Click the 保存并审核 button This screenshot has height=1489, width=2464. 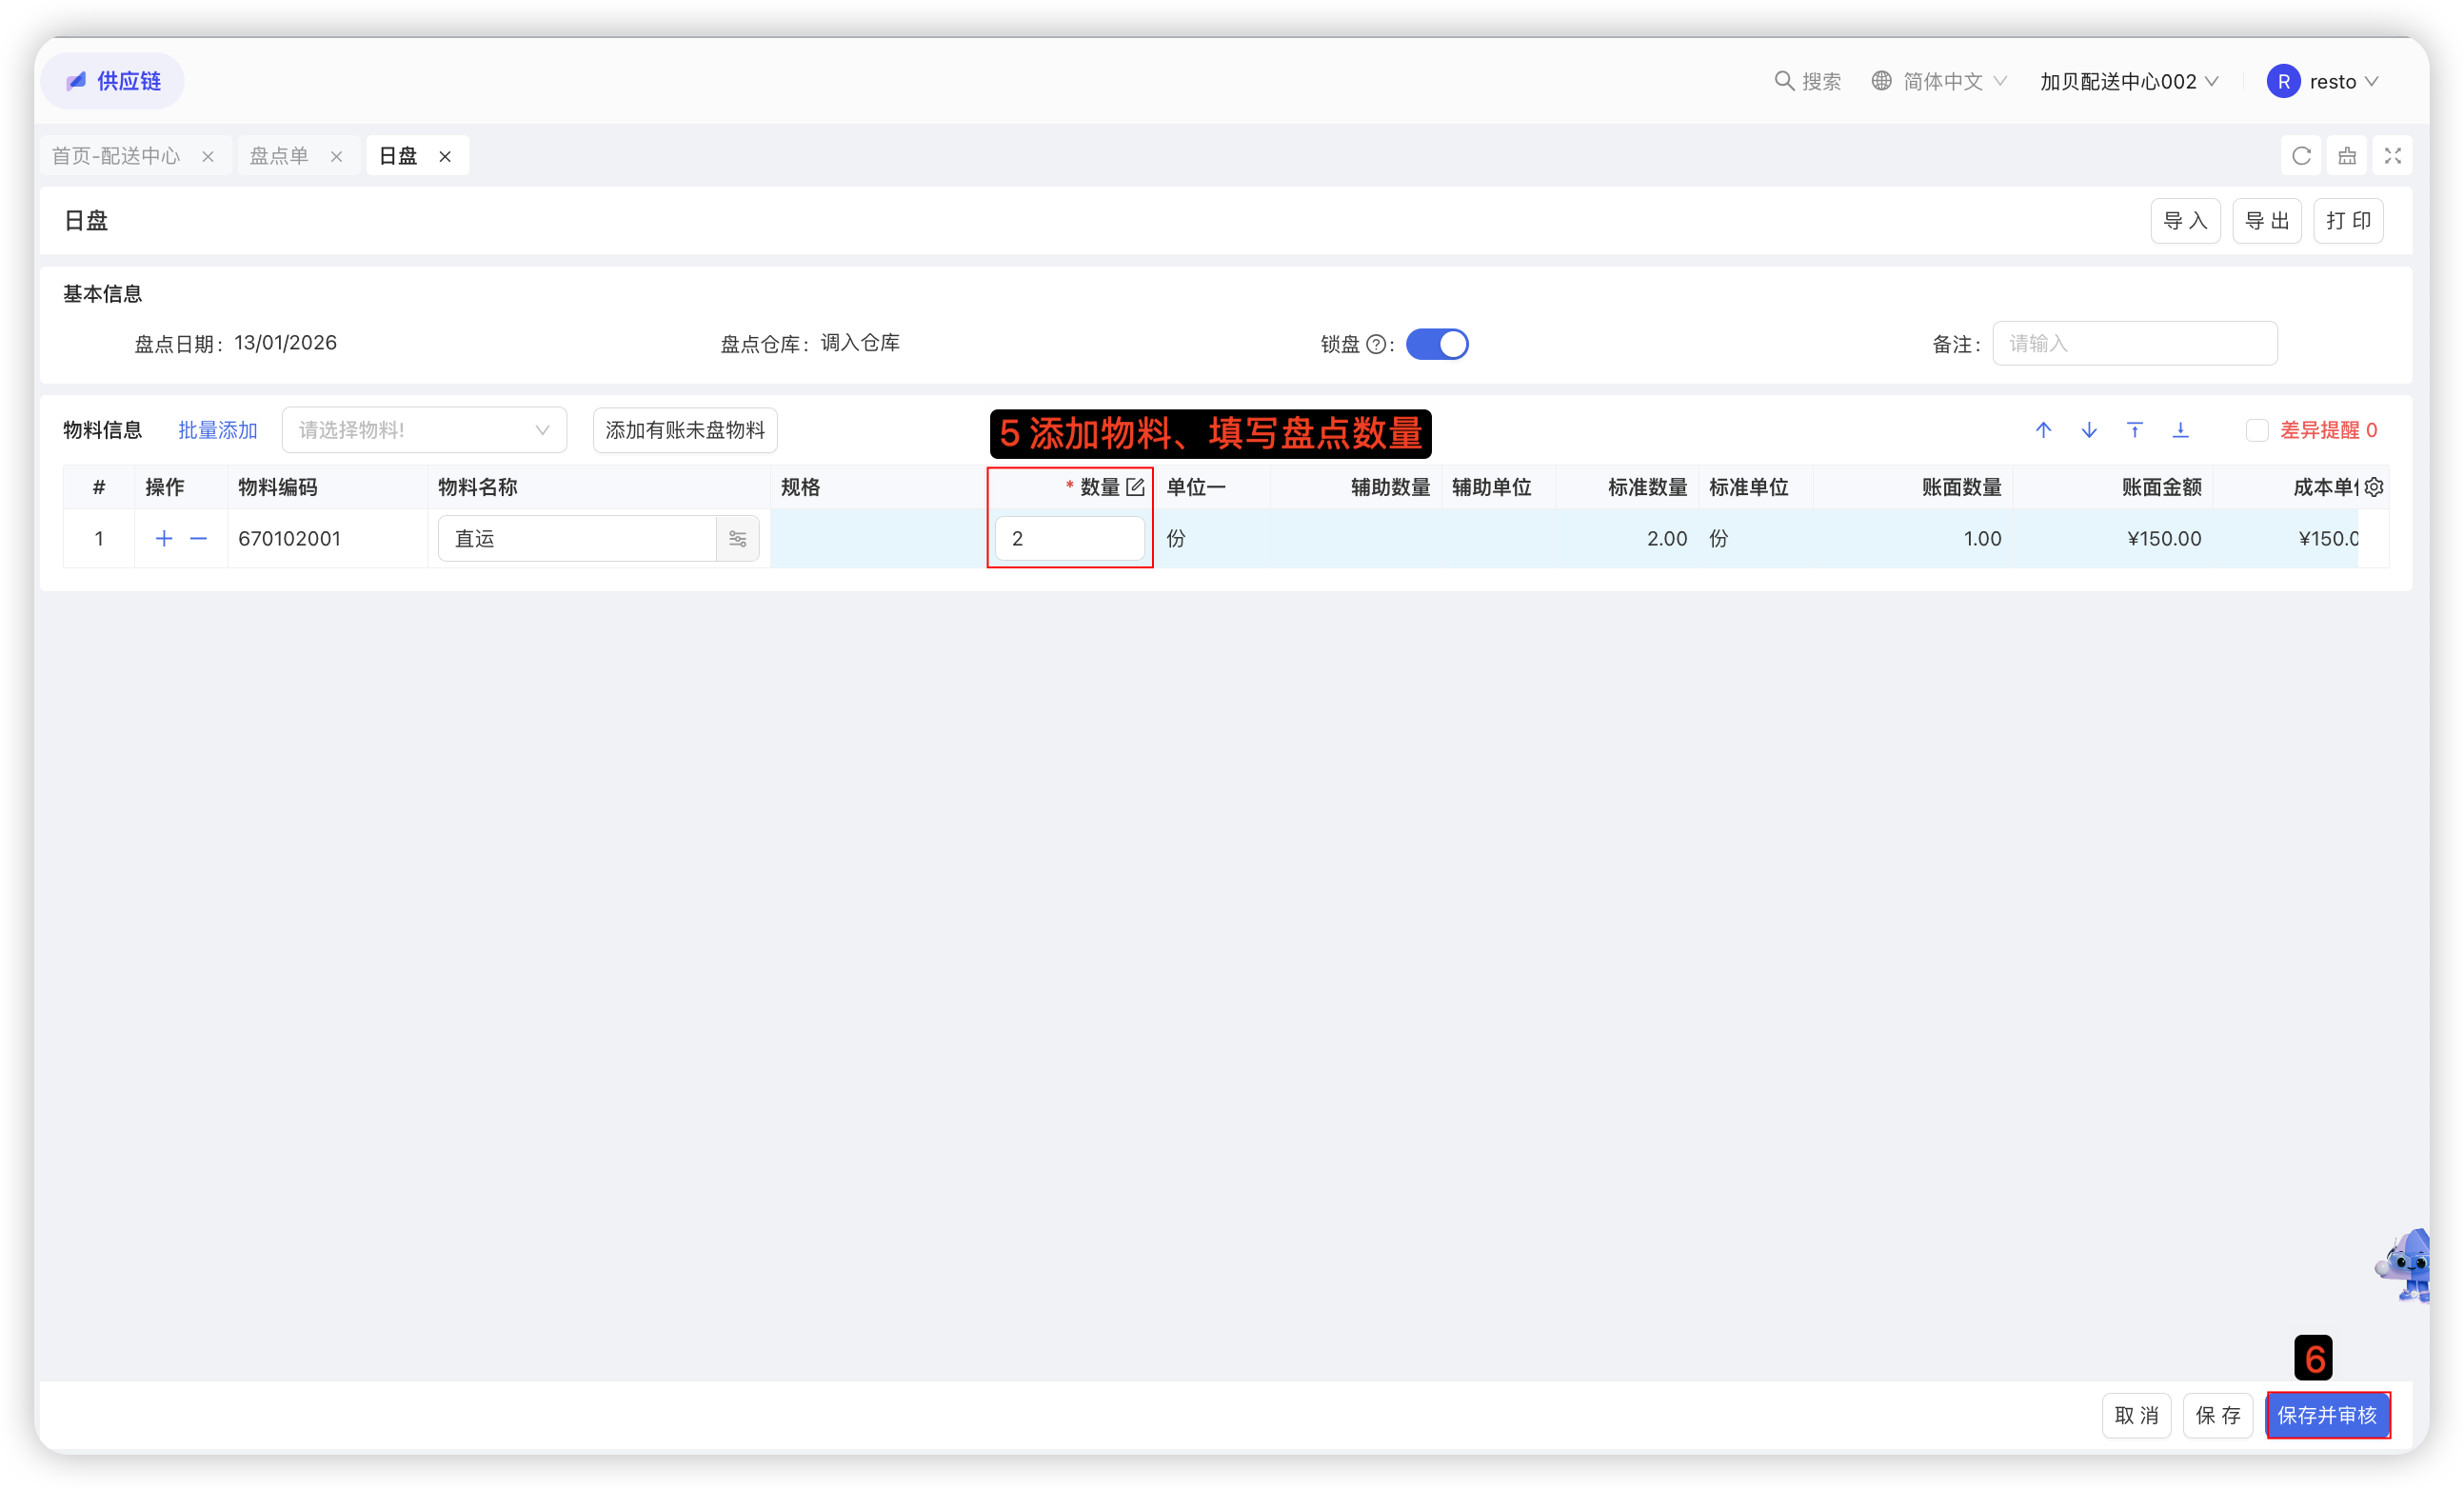[x=2327, y=1415]
